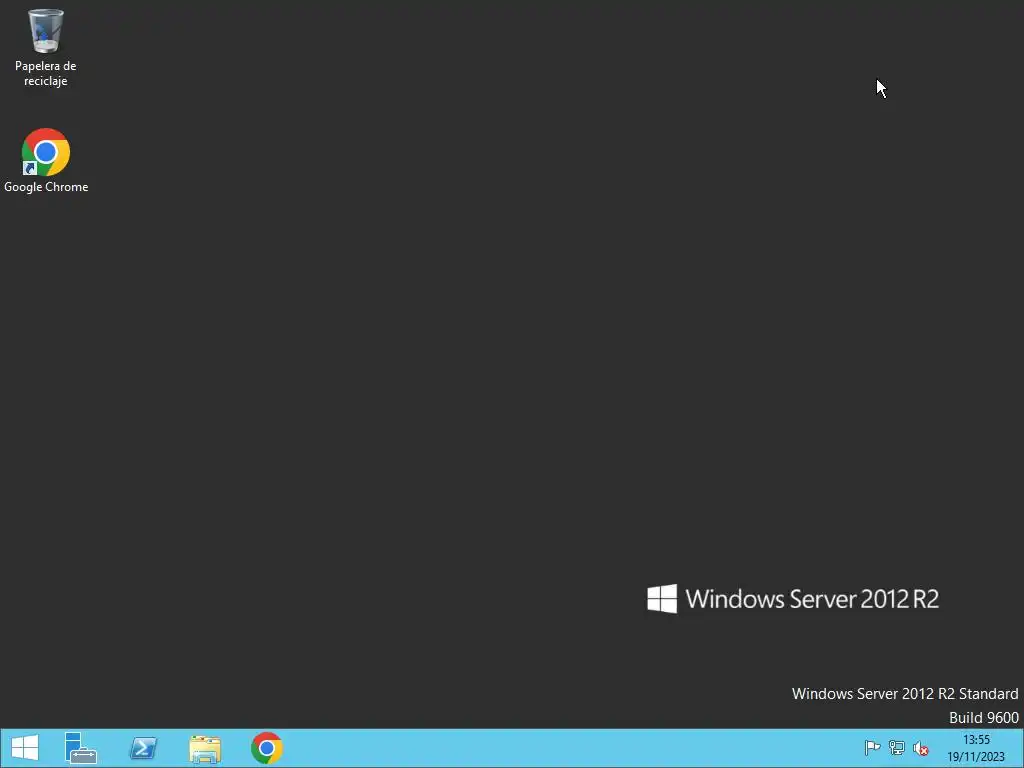The image size is (1024, 768).
Task: Open File Explorer from the taskbar
Action: (x=205, y=748)
